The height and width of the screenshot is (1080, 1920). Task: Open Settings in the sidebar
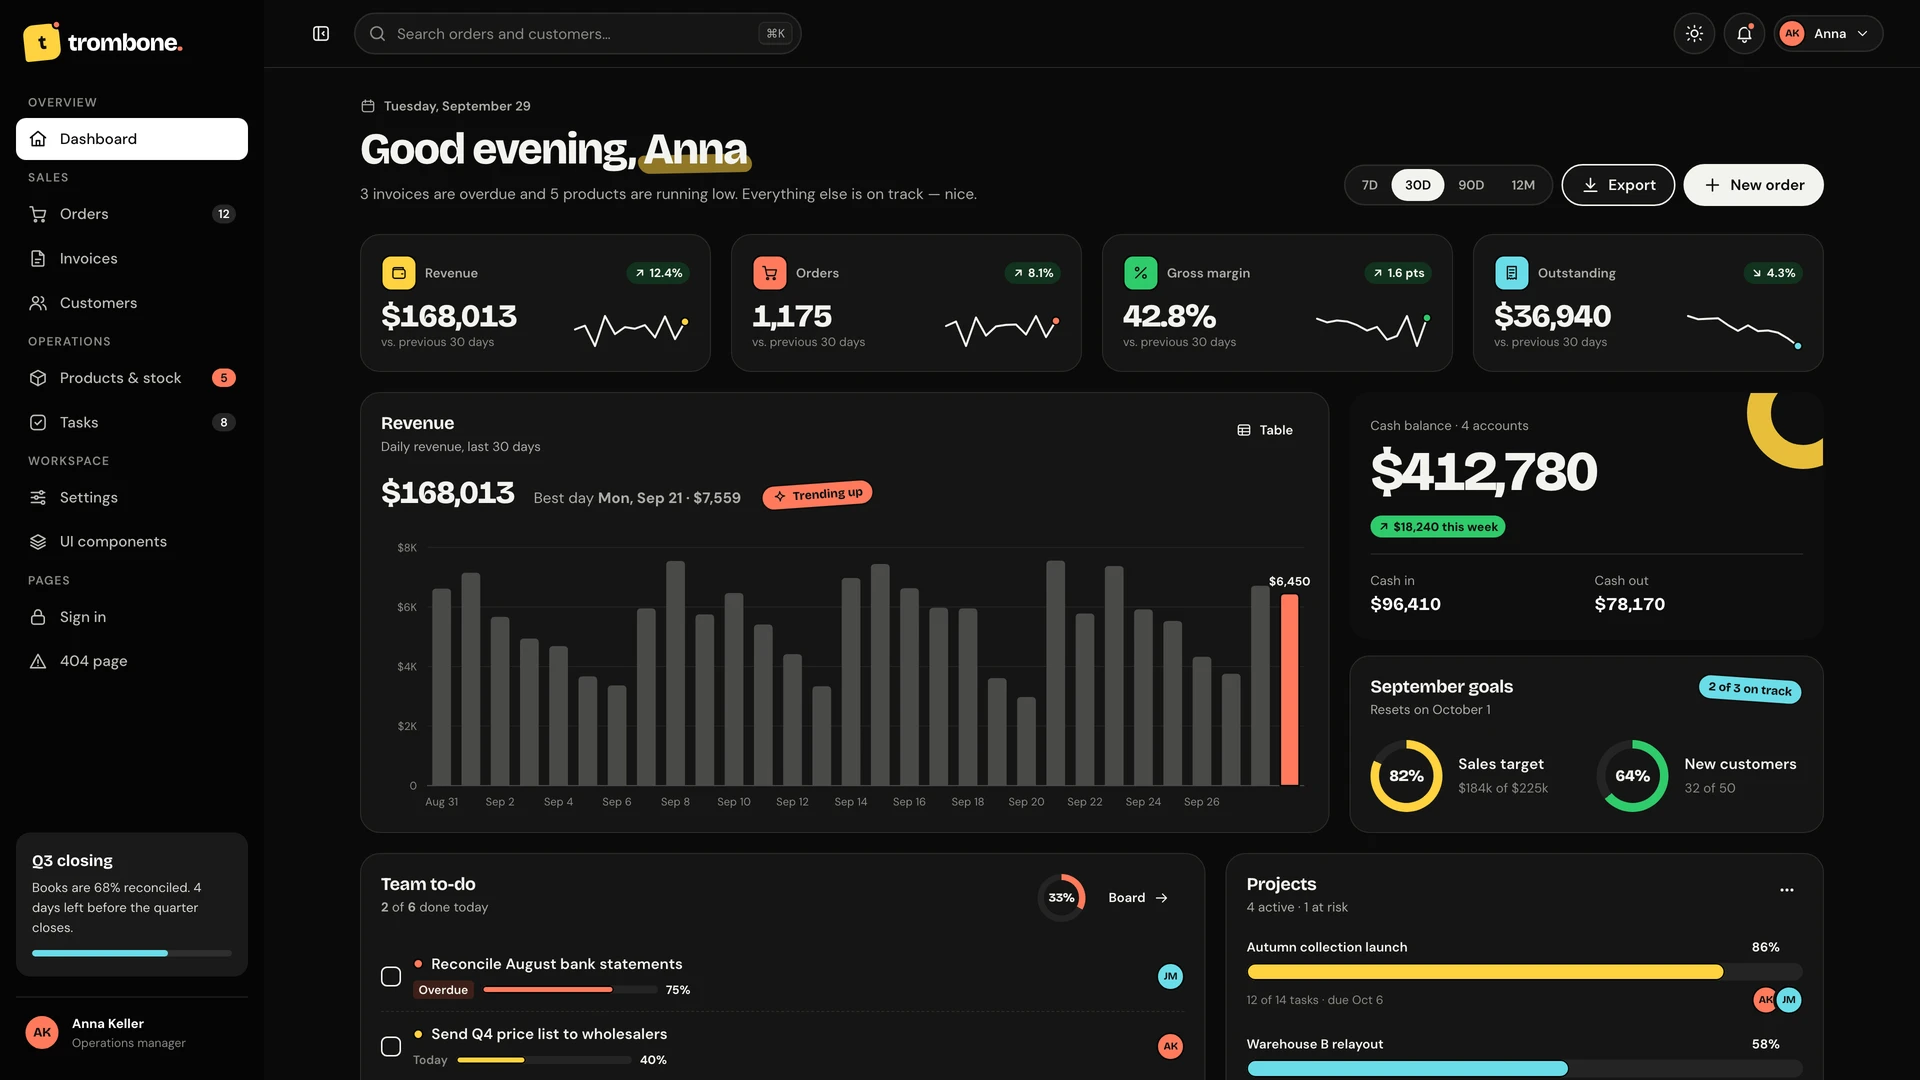(132, 497)
